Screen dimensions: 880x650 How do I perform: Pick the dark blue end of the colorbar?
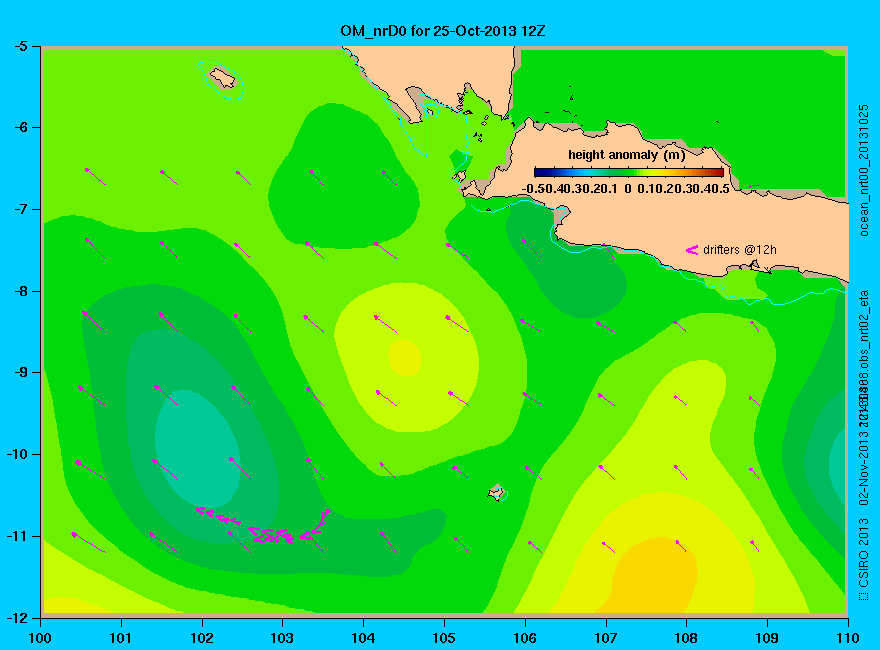pos(539,173)
